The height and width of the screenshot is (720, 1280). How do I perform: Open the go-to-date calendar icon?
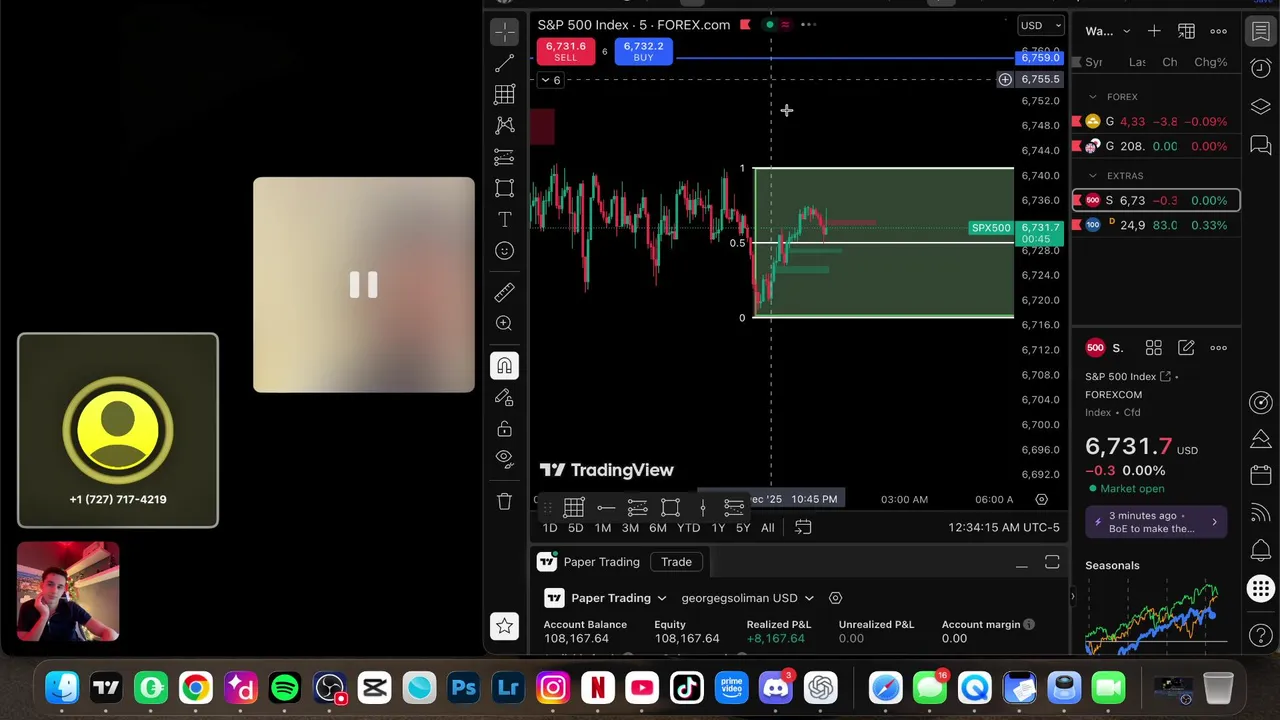pyautogui.click(x=803, y=527)
